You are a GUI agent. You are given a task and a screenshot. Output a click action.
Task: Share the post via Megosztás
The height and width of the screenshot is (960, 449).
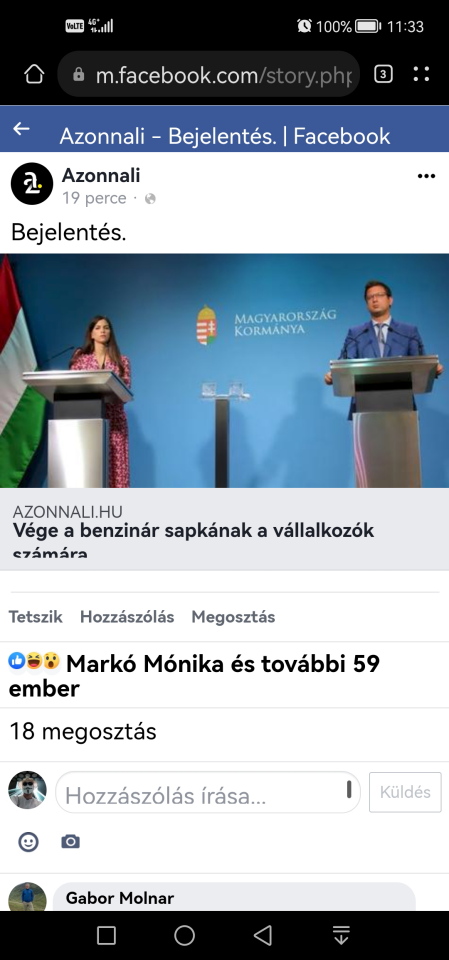233,617
